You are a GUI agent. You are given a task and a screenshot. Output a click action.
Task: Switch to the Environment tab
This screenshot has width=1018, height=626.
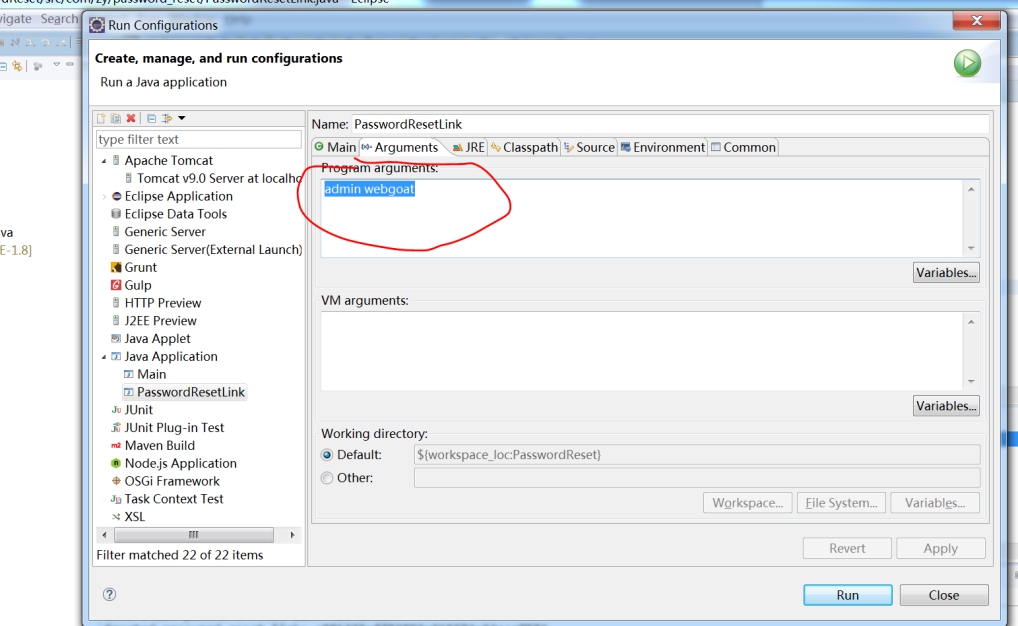pos(663,147)
